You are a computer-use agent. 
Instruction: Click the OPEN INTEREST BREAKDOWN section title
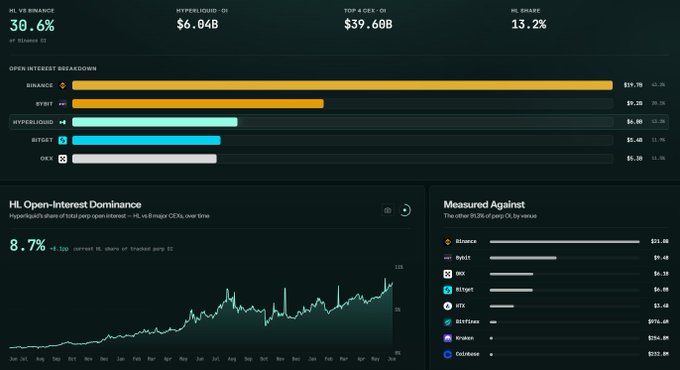pos(53,69)
